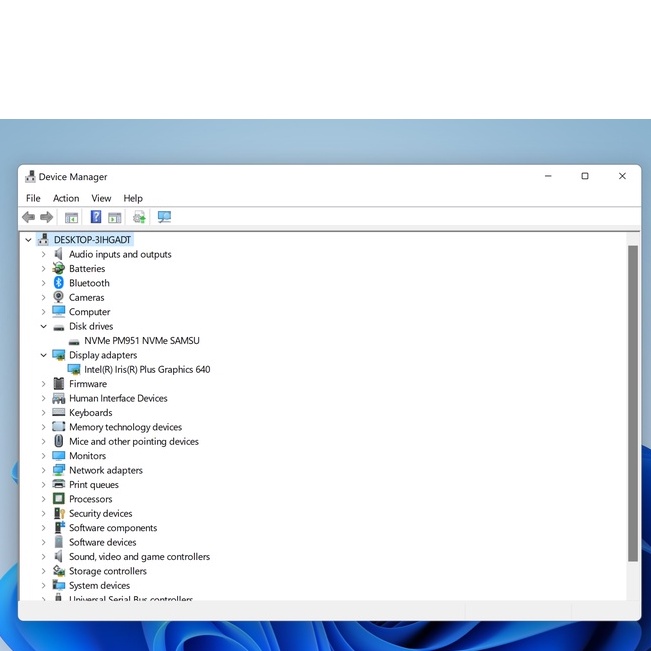Select the DESKTOP-3IHGADT root node
Screen dimensions: 651x651
pos(92,240)
